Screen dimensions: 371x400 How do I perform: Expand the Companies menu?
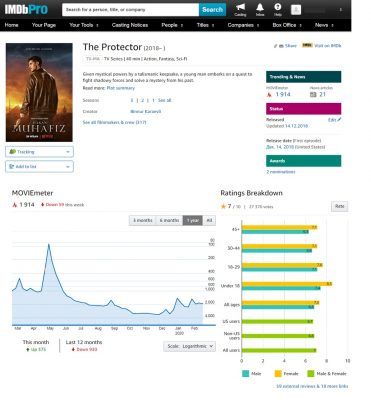[x=243, y=25]
